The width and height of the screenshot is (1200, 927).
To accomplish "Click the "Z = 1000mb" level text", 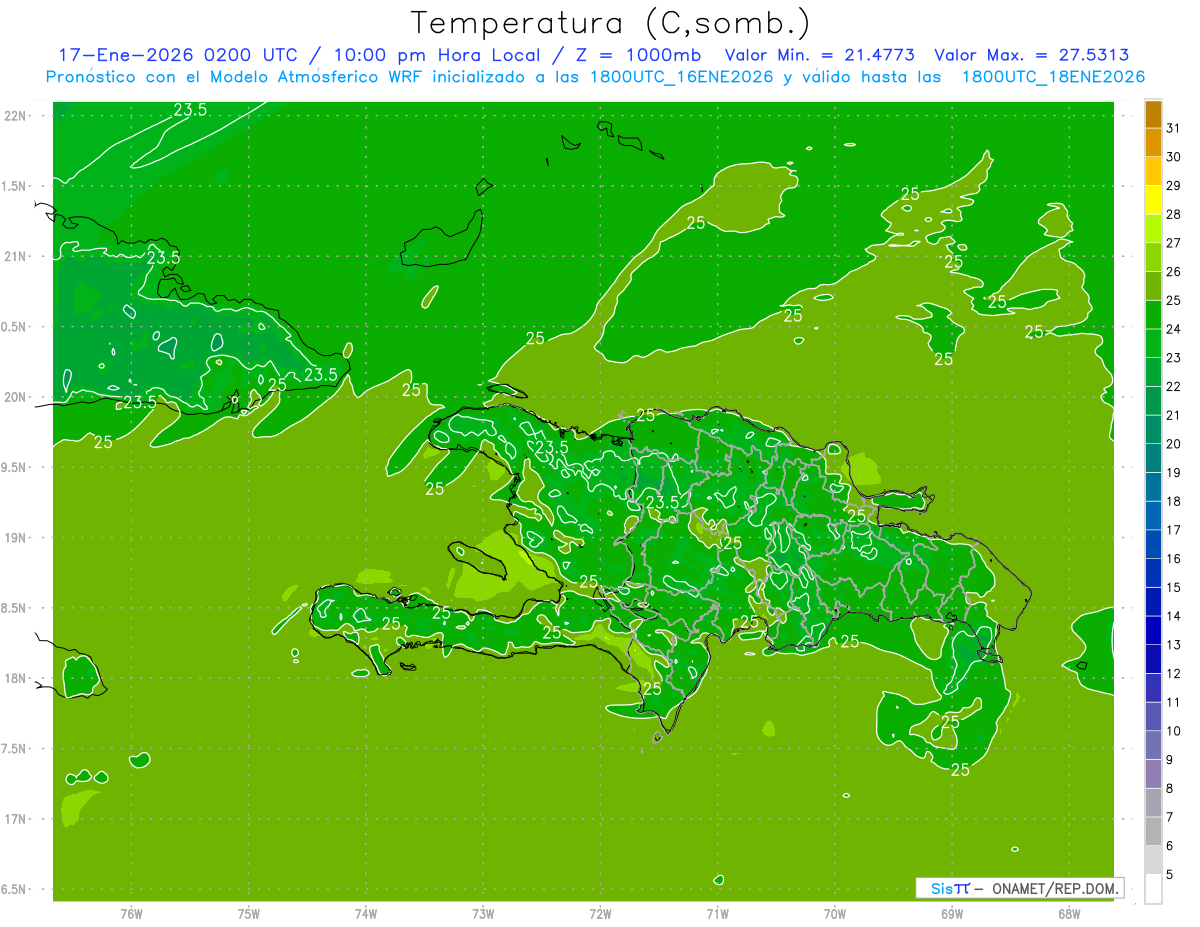I will point(638,55).
